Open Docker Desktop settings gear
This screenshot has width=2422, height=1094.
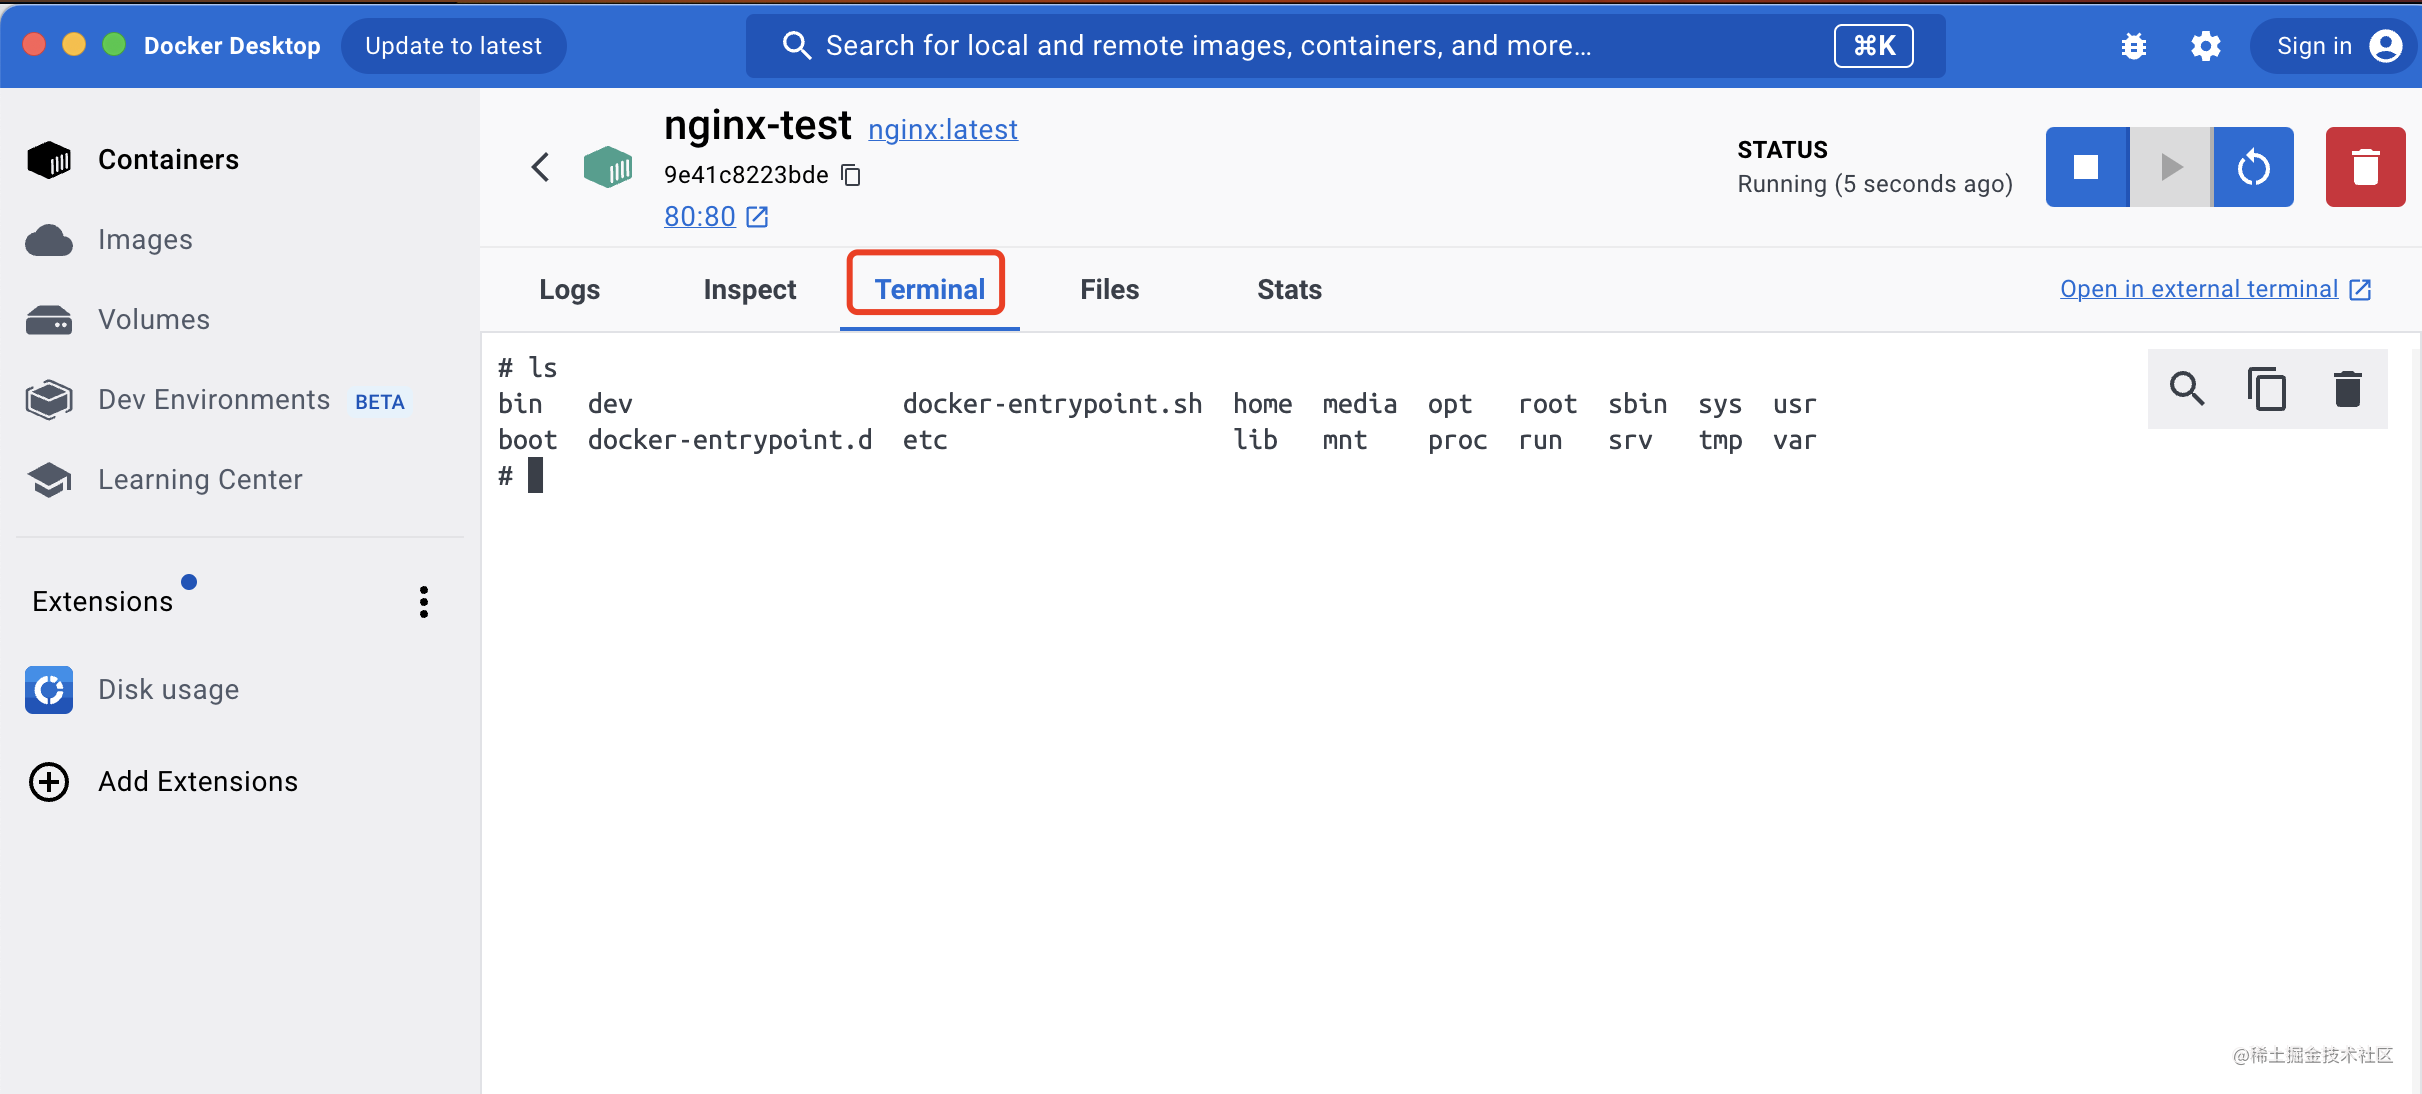pos(2206,45)
